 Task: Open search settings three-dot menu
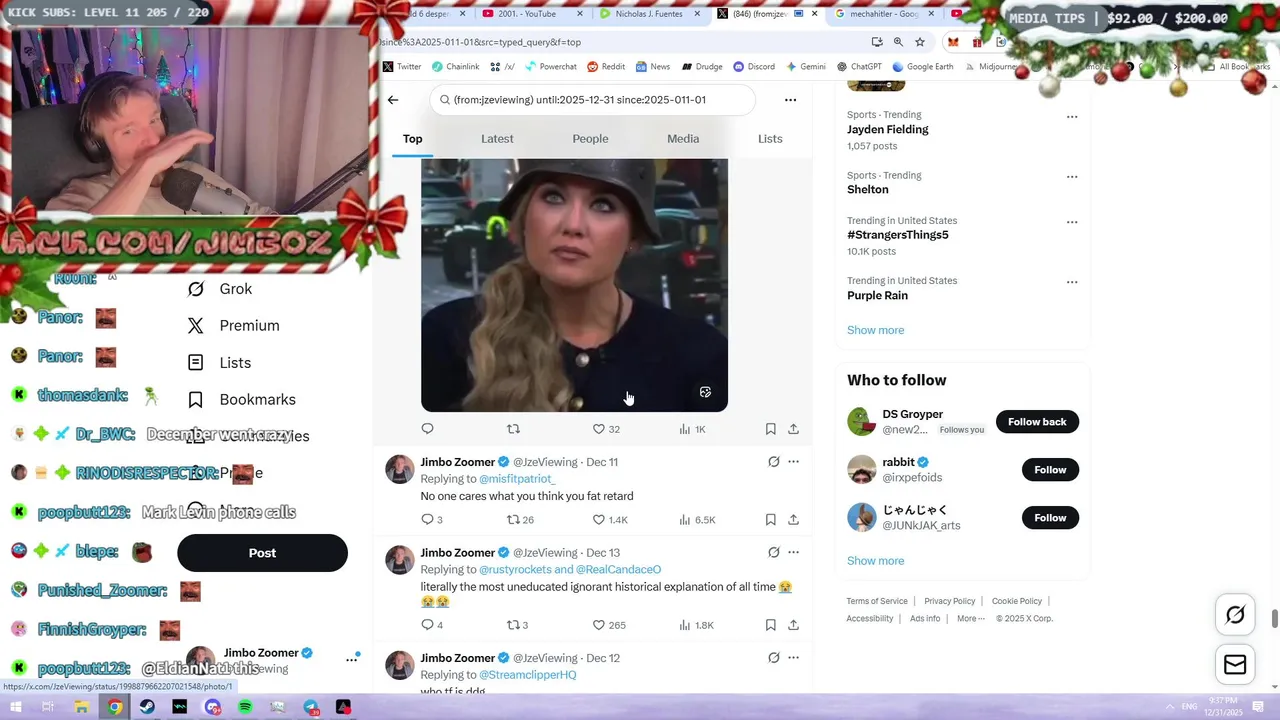pyautogui.click(x=790, y=100)
